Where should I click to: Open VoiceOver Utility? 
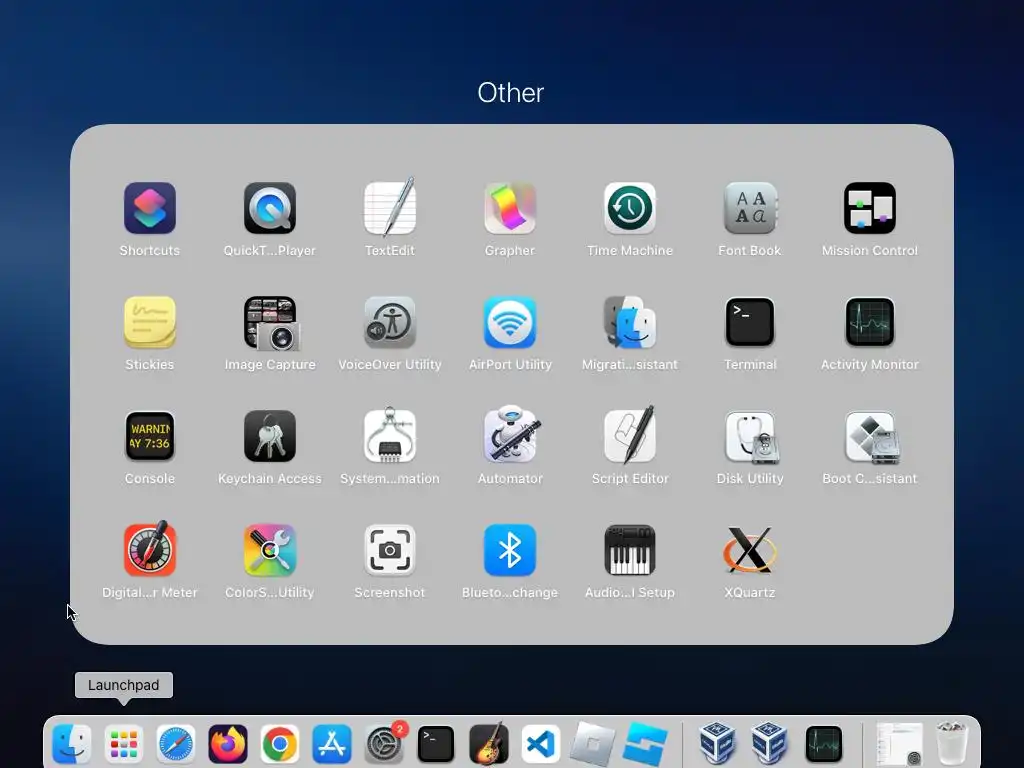point(390,323)
